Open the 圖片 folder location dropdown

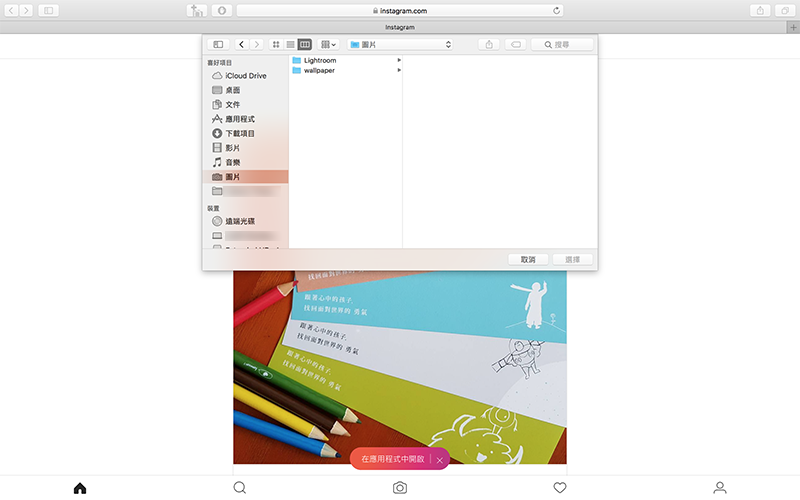pyautogui.click(x=399, y=45)
